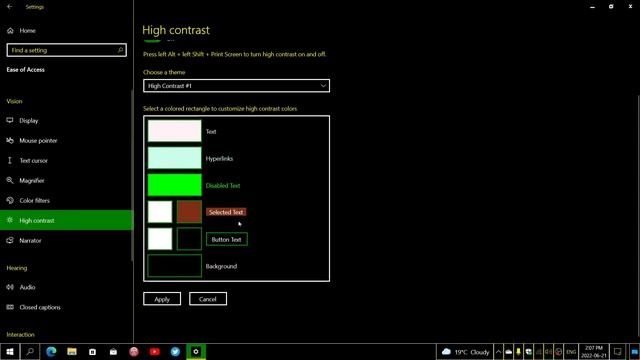Click the Apply button
Screen dimensions: 640x360
click(x=162, y=299)
